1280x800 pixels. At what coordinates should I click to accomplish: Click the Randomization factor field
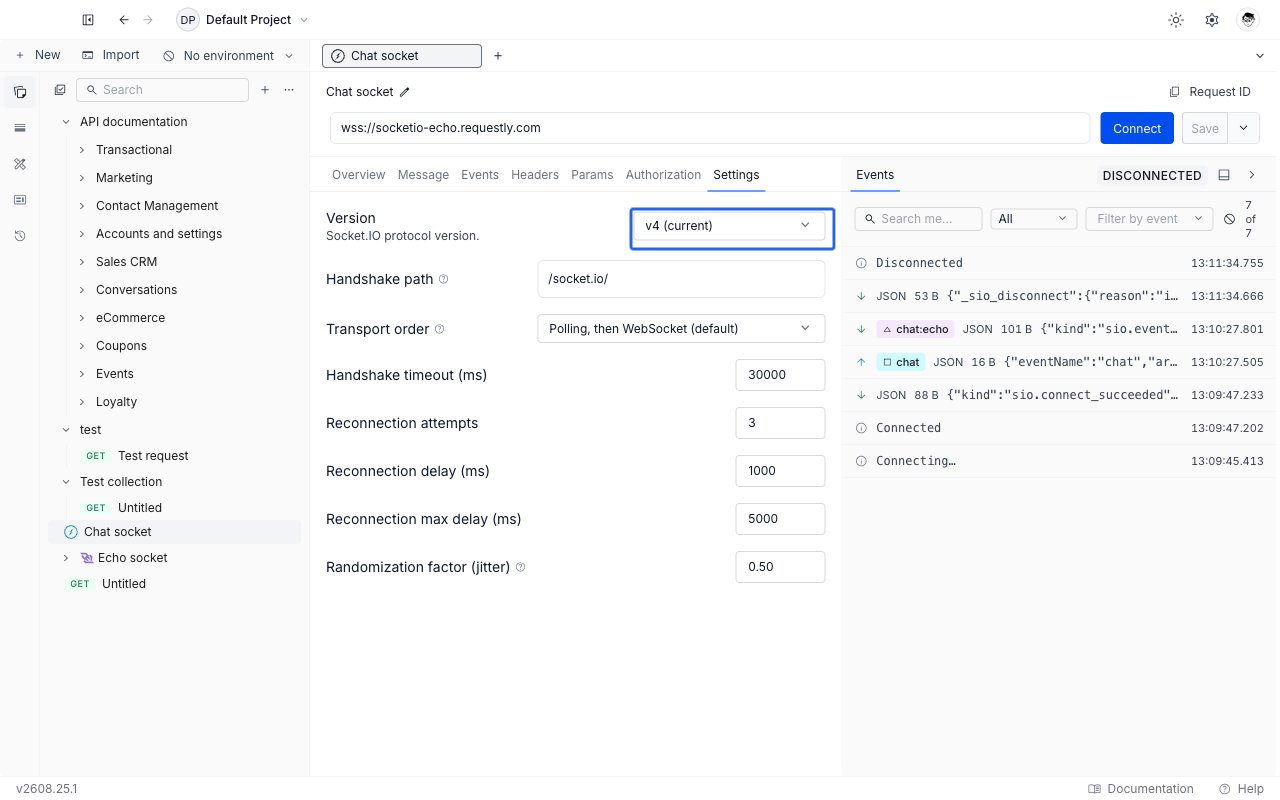[780, 567]
